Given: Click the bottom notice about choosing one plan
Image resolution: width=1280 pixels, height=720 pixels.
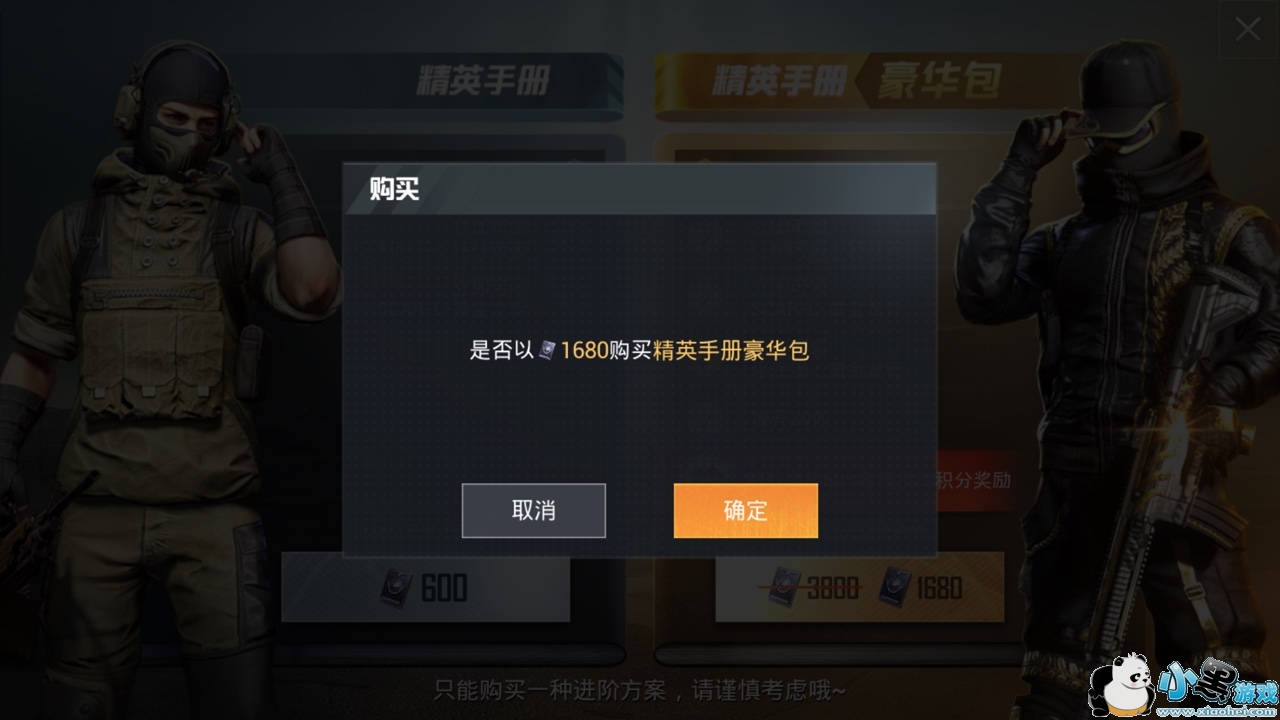Looking at the screenshot, I should click(640, 691).
